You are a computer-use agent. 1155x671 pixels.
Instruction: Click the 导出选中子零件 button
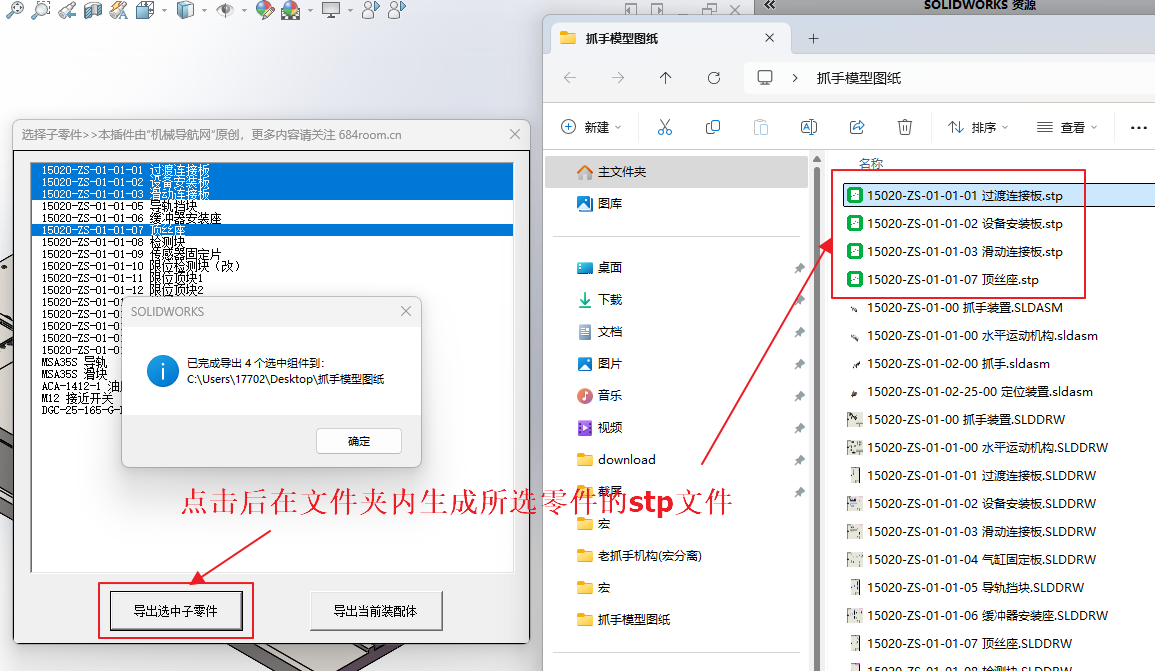click(x=175, y=610)
